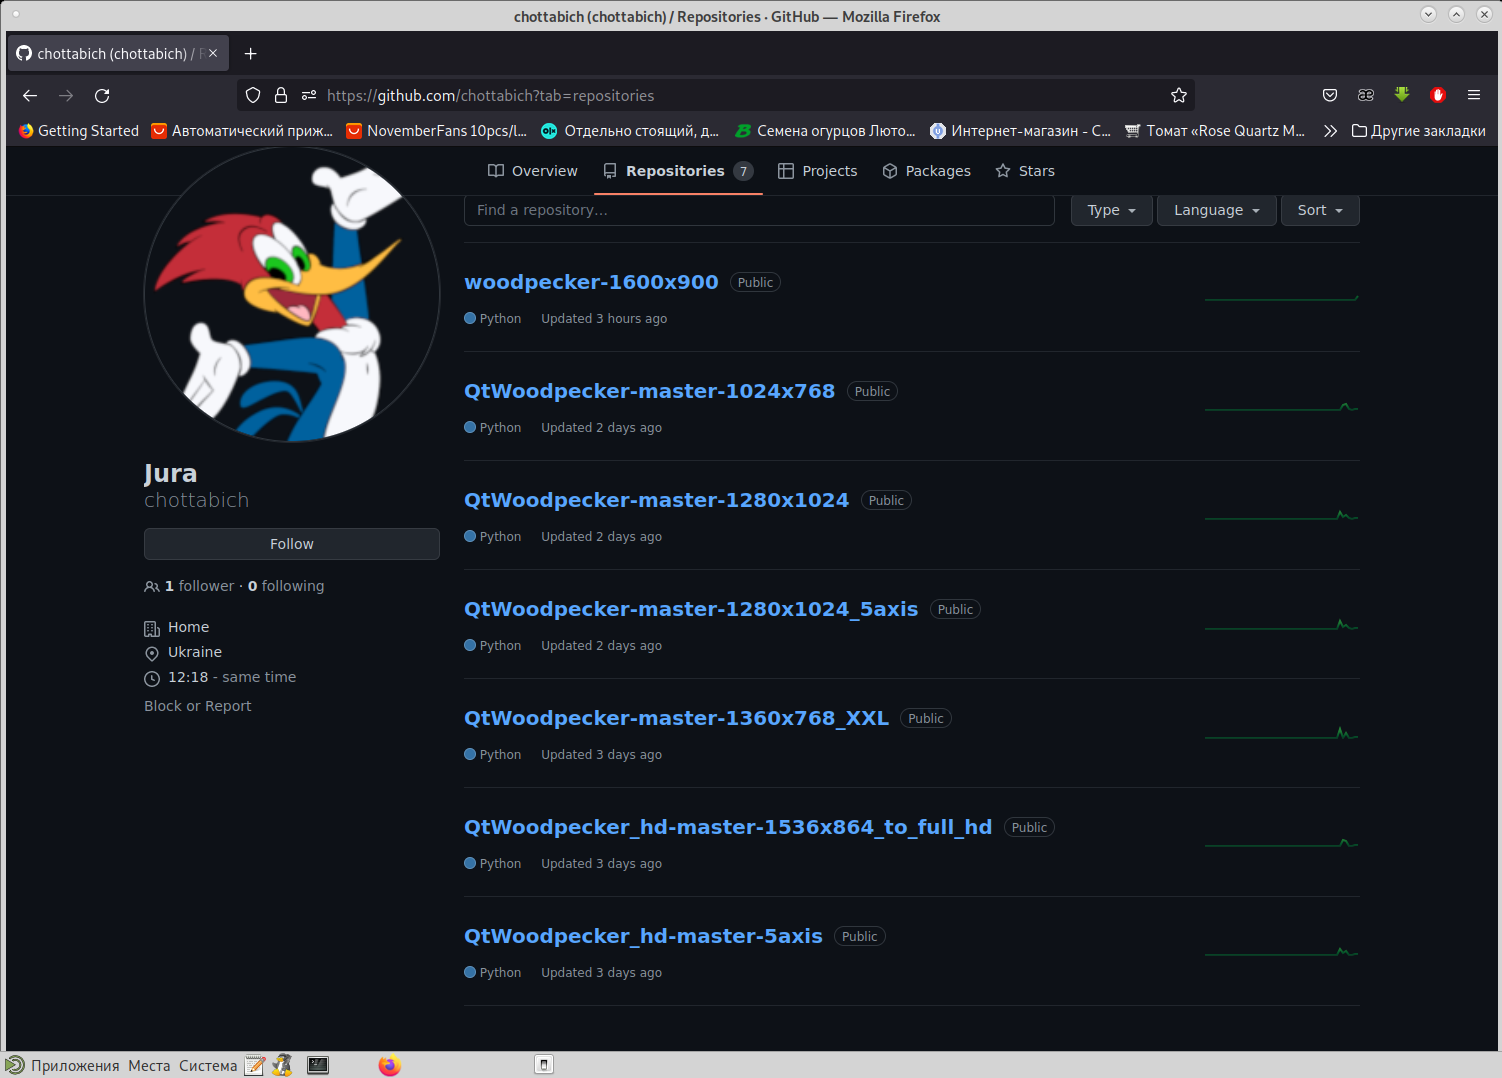Click the address bar URL
1502x1078 pixels.
(490, 96)
